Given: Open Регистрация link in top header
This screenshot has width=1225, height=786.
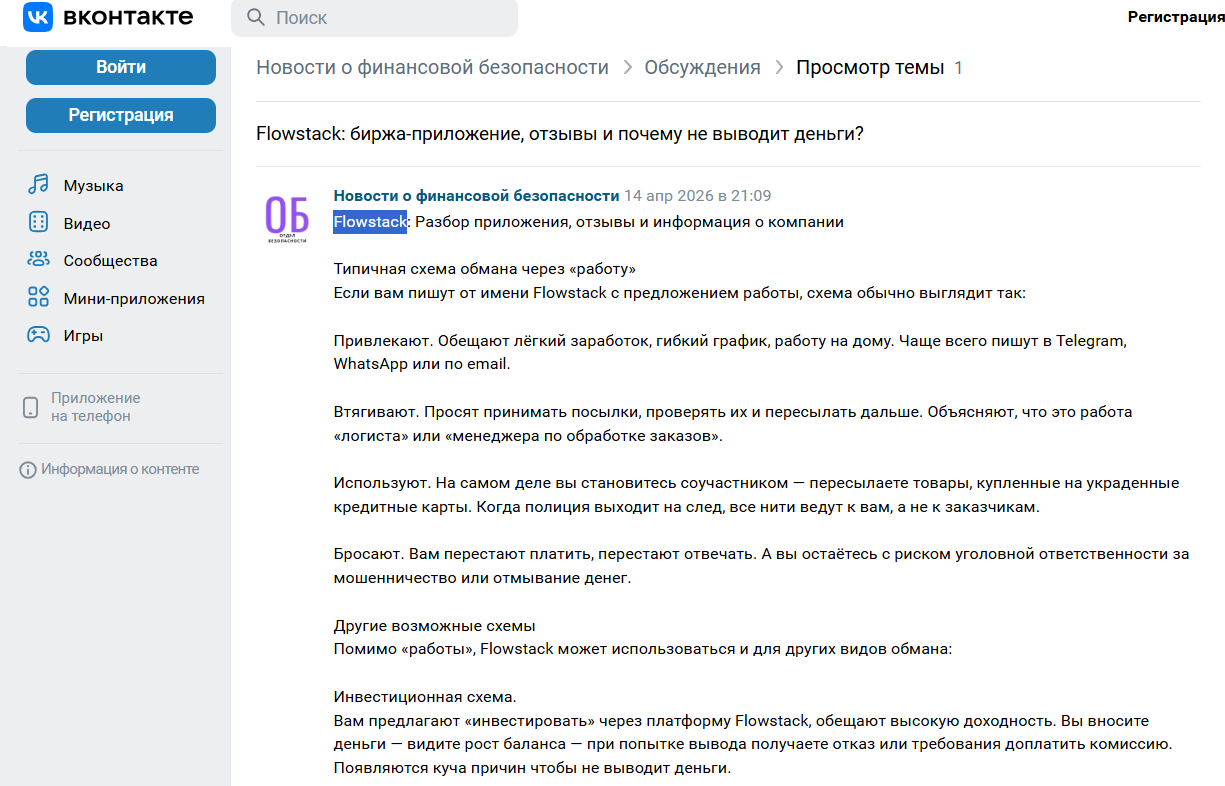Looking at the screenshot, I should (x=1176, y=17).
